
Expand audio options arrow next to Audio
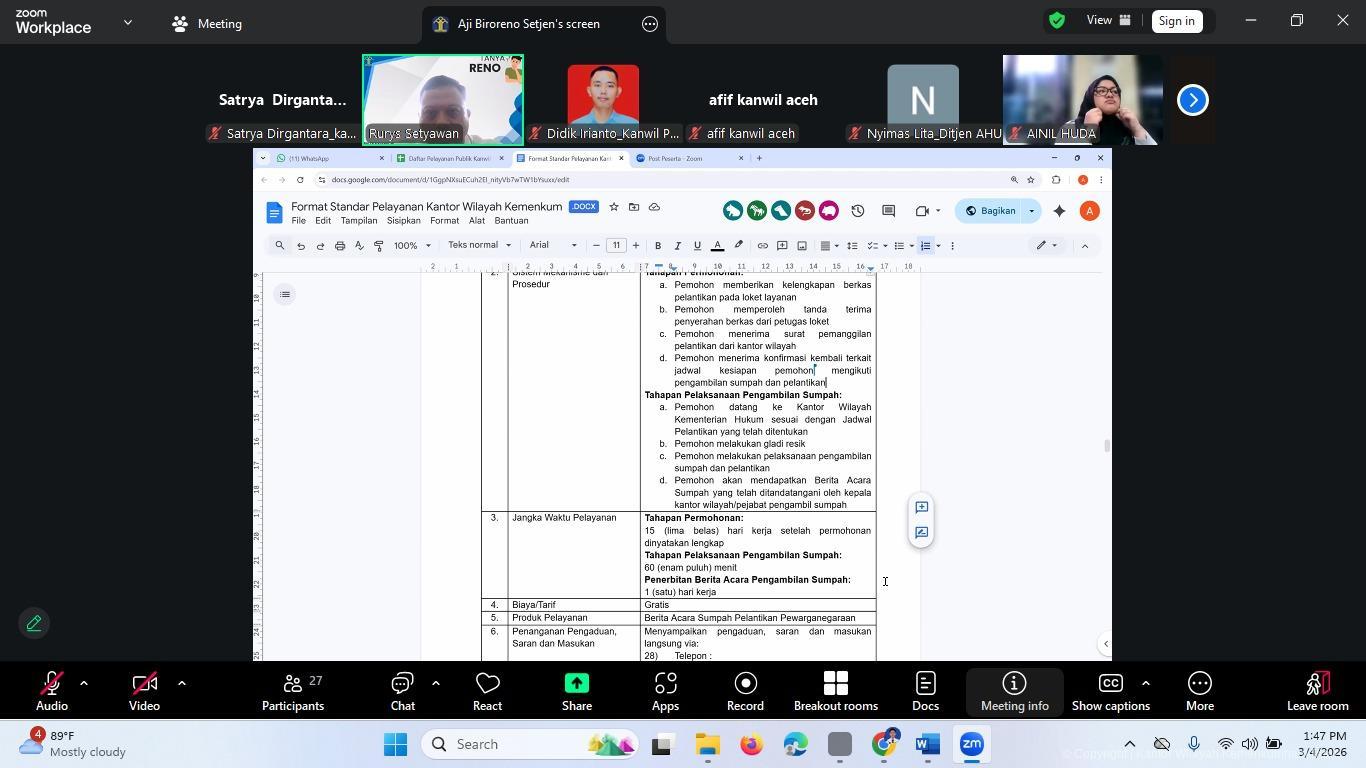[x=84, y=683]
